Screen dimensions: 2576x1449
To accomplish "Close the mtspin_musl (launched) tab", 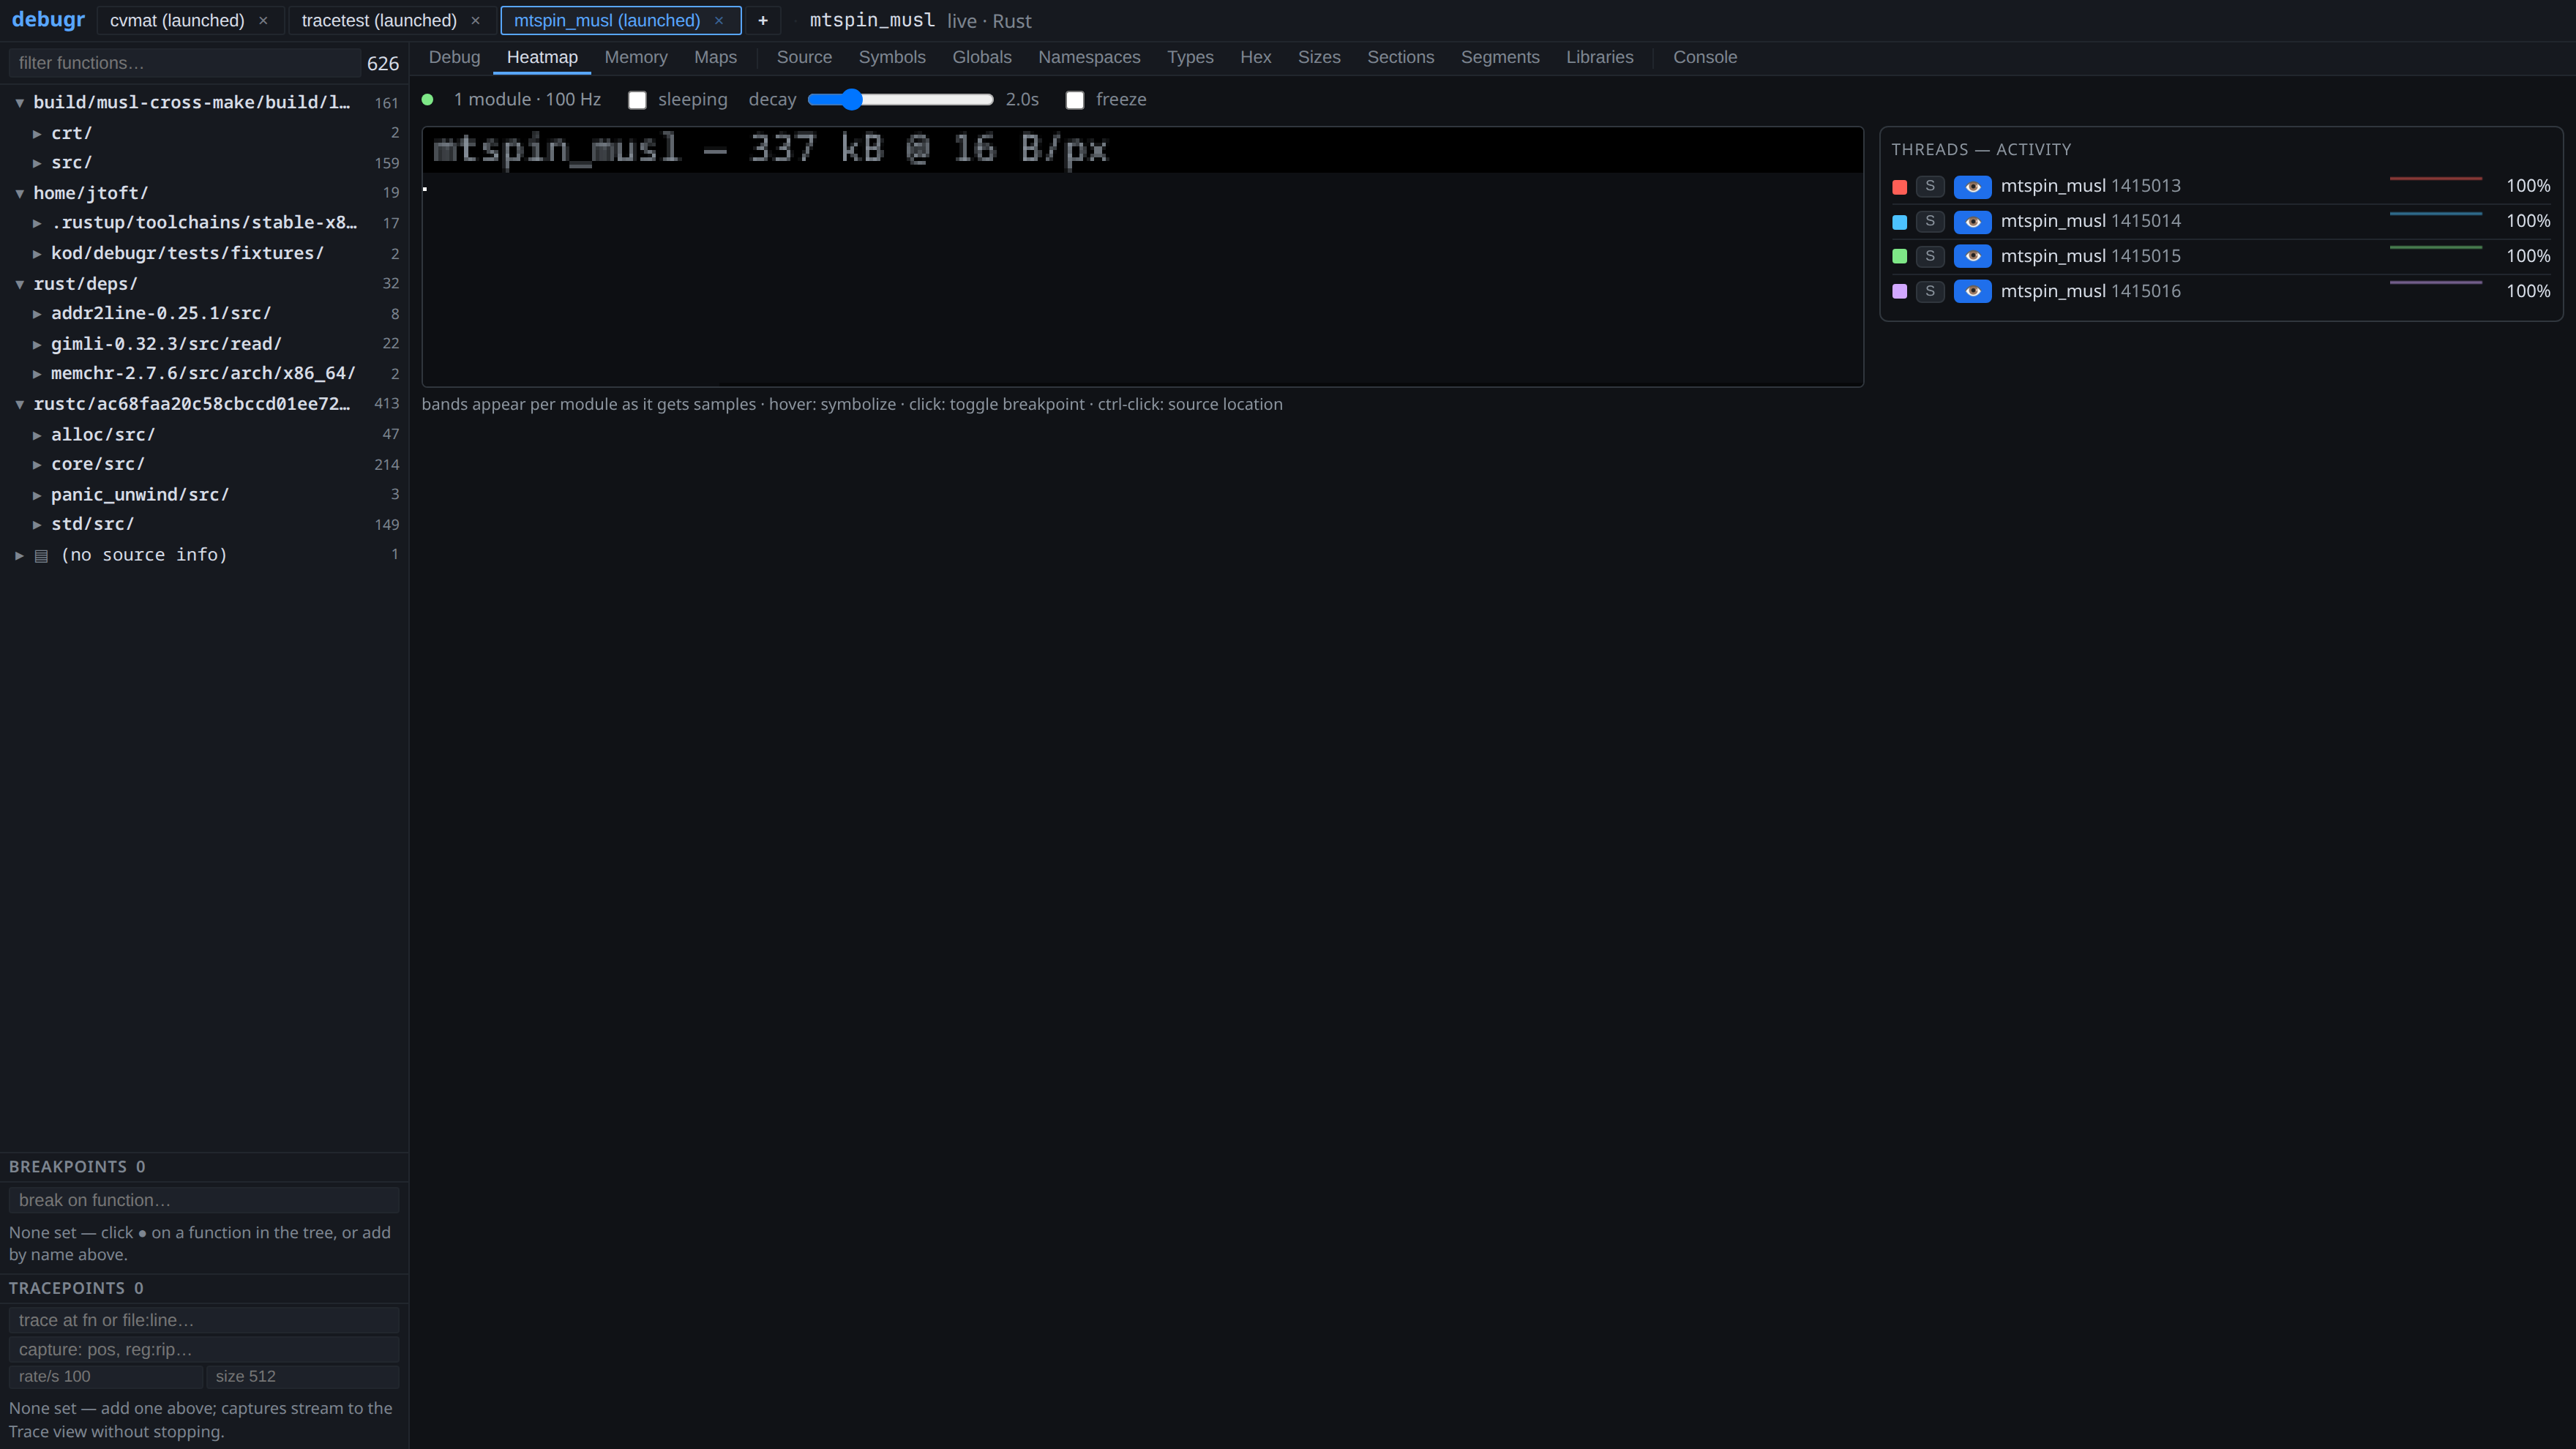I will pos(719,20).
